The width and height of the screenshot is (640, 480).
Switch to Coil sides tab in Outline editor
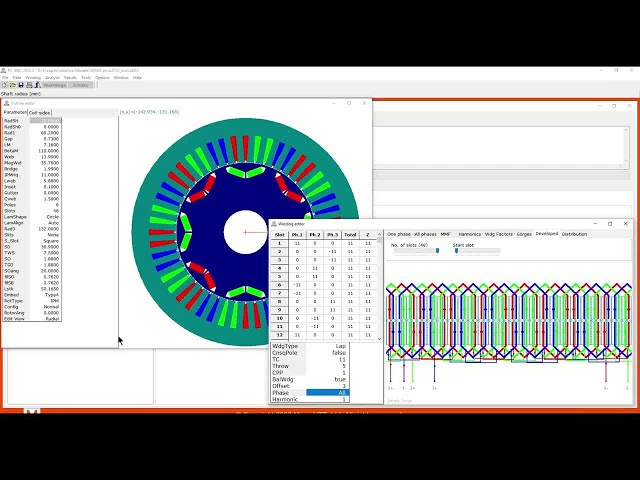(40, 113)
